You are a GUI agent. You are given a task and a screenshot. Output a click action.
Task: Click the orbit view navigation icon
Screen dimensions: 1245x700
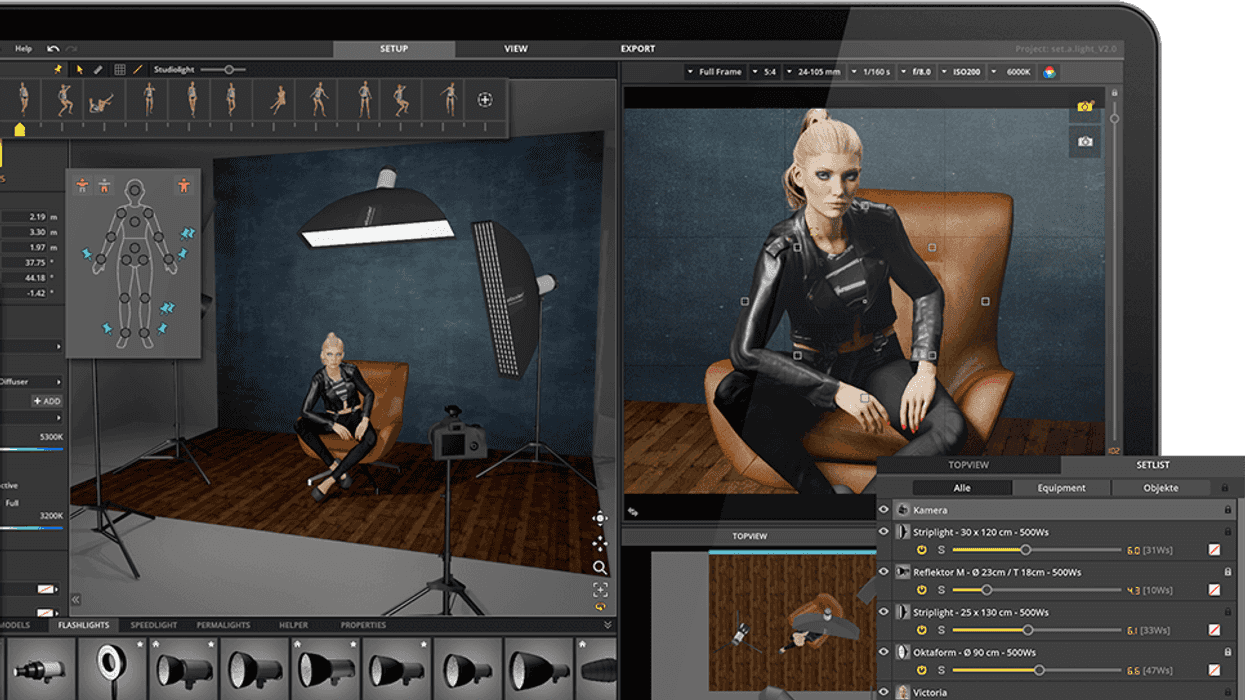tap(600, 518)
